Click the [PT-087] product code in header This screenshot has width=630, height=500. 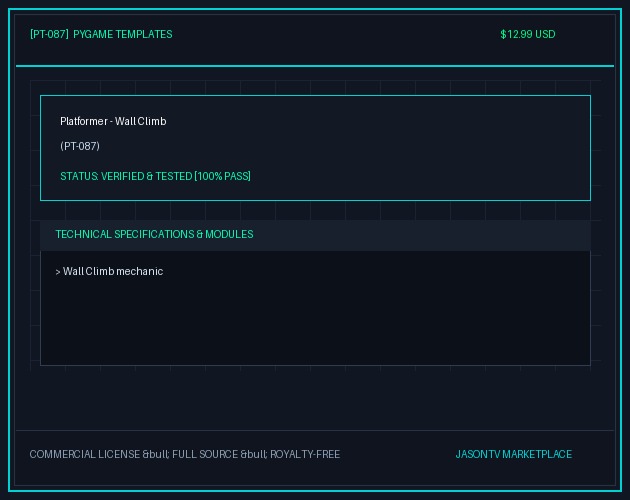pyautogui.click(x=49, y=34)
